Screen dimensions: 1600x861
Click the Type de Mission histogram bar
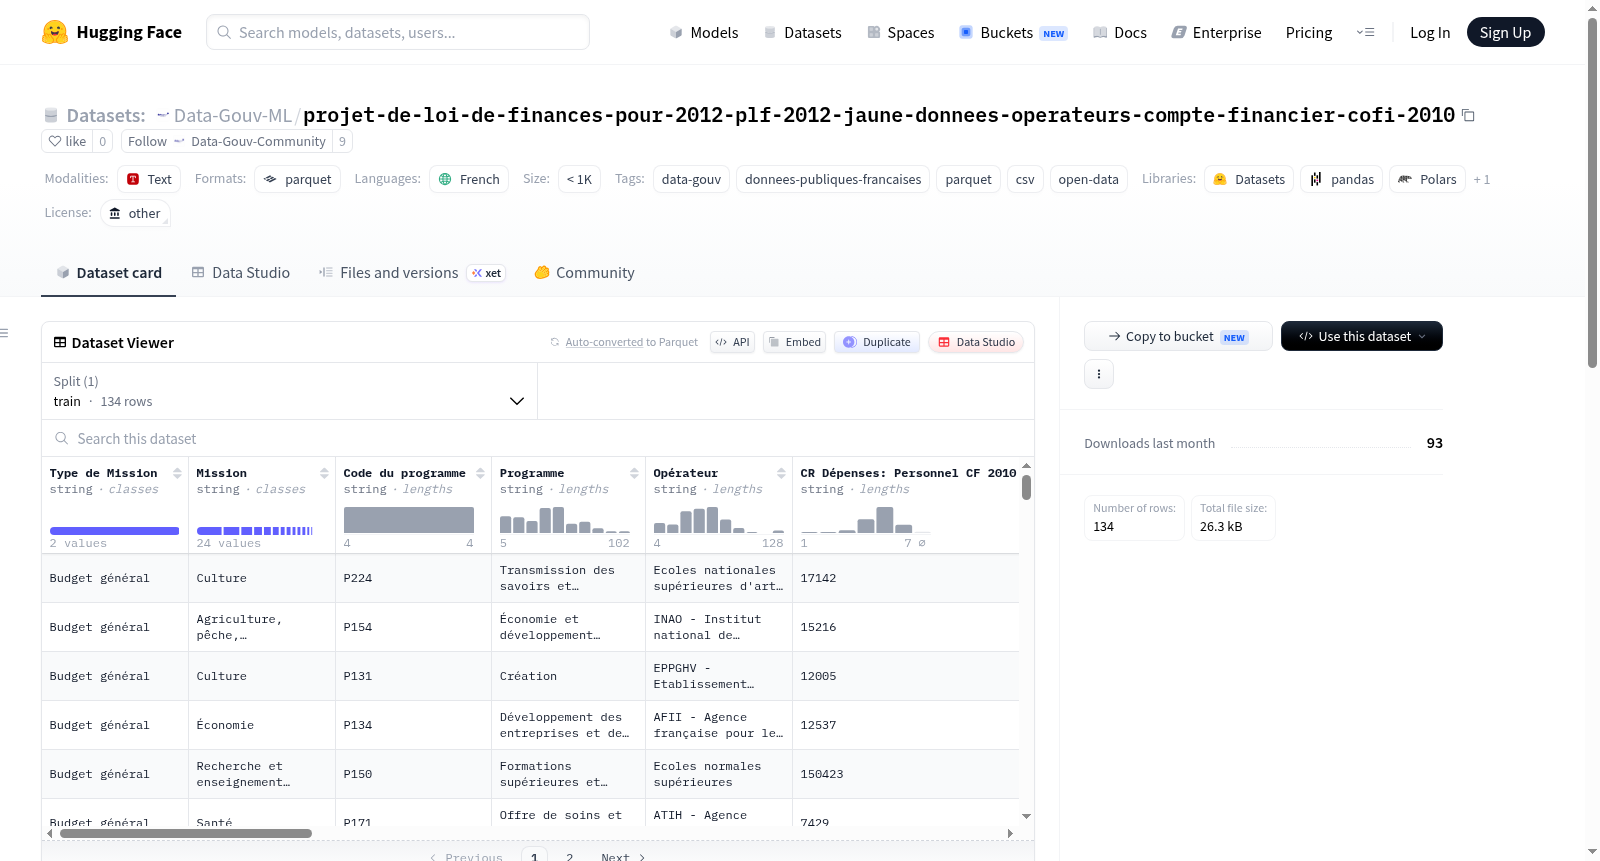[114, 530]
